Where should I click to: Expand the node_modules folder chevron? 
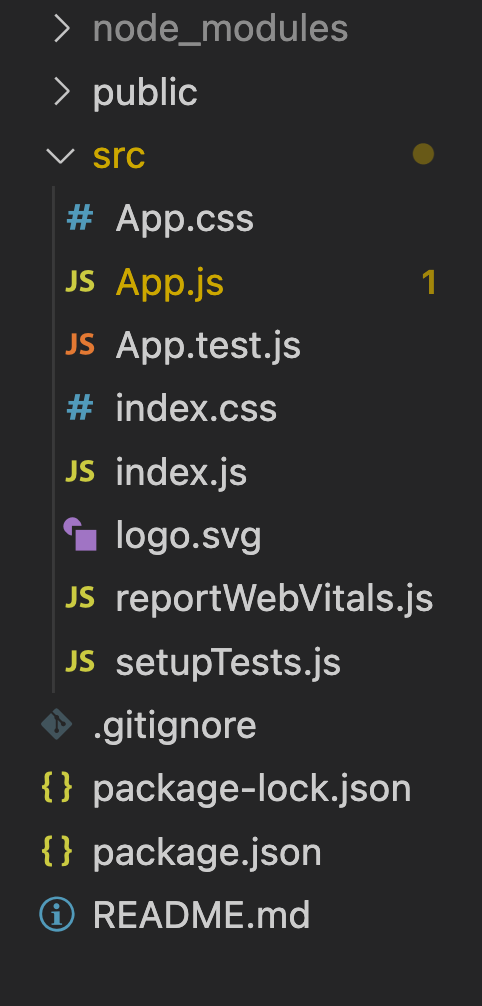[62, 29]
